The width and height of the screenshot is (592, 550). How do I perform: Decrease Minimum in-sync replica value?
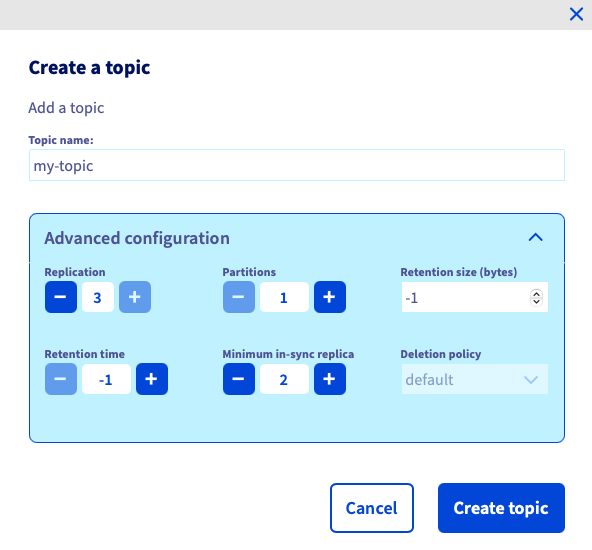tap(239, 379)
